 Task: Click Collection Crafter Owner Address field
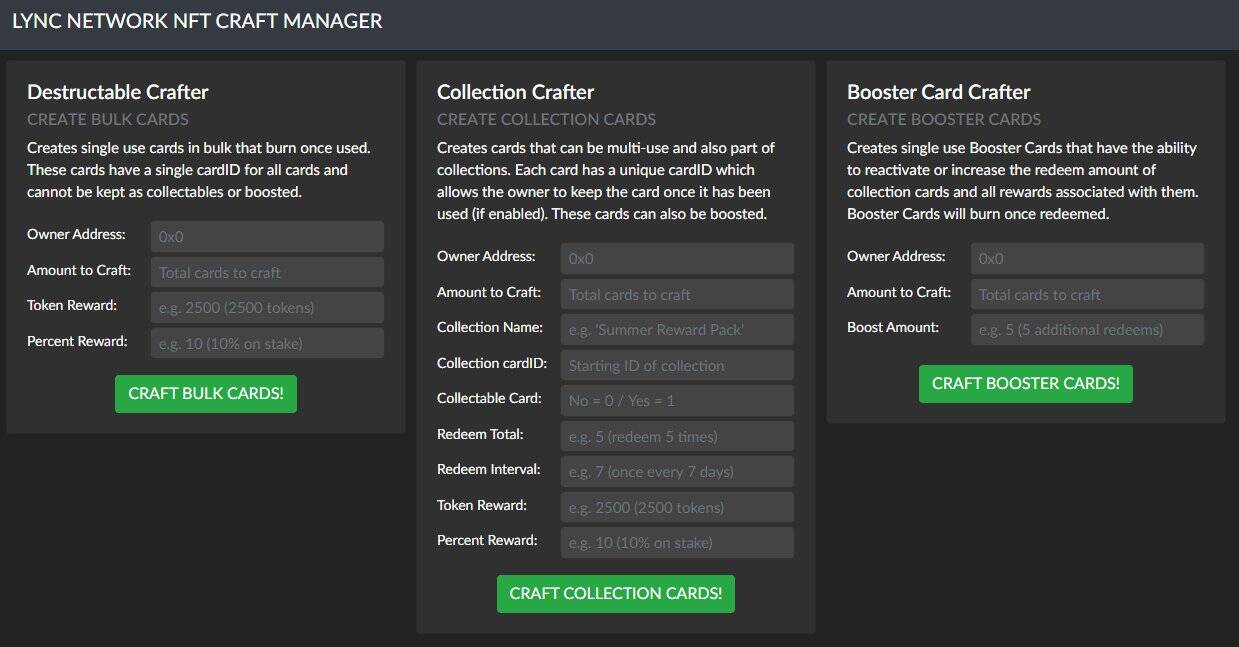(677, 259)
